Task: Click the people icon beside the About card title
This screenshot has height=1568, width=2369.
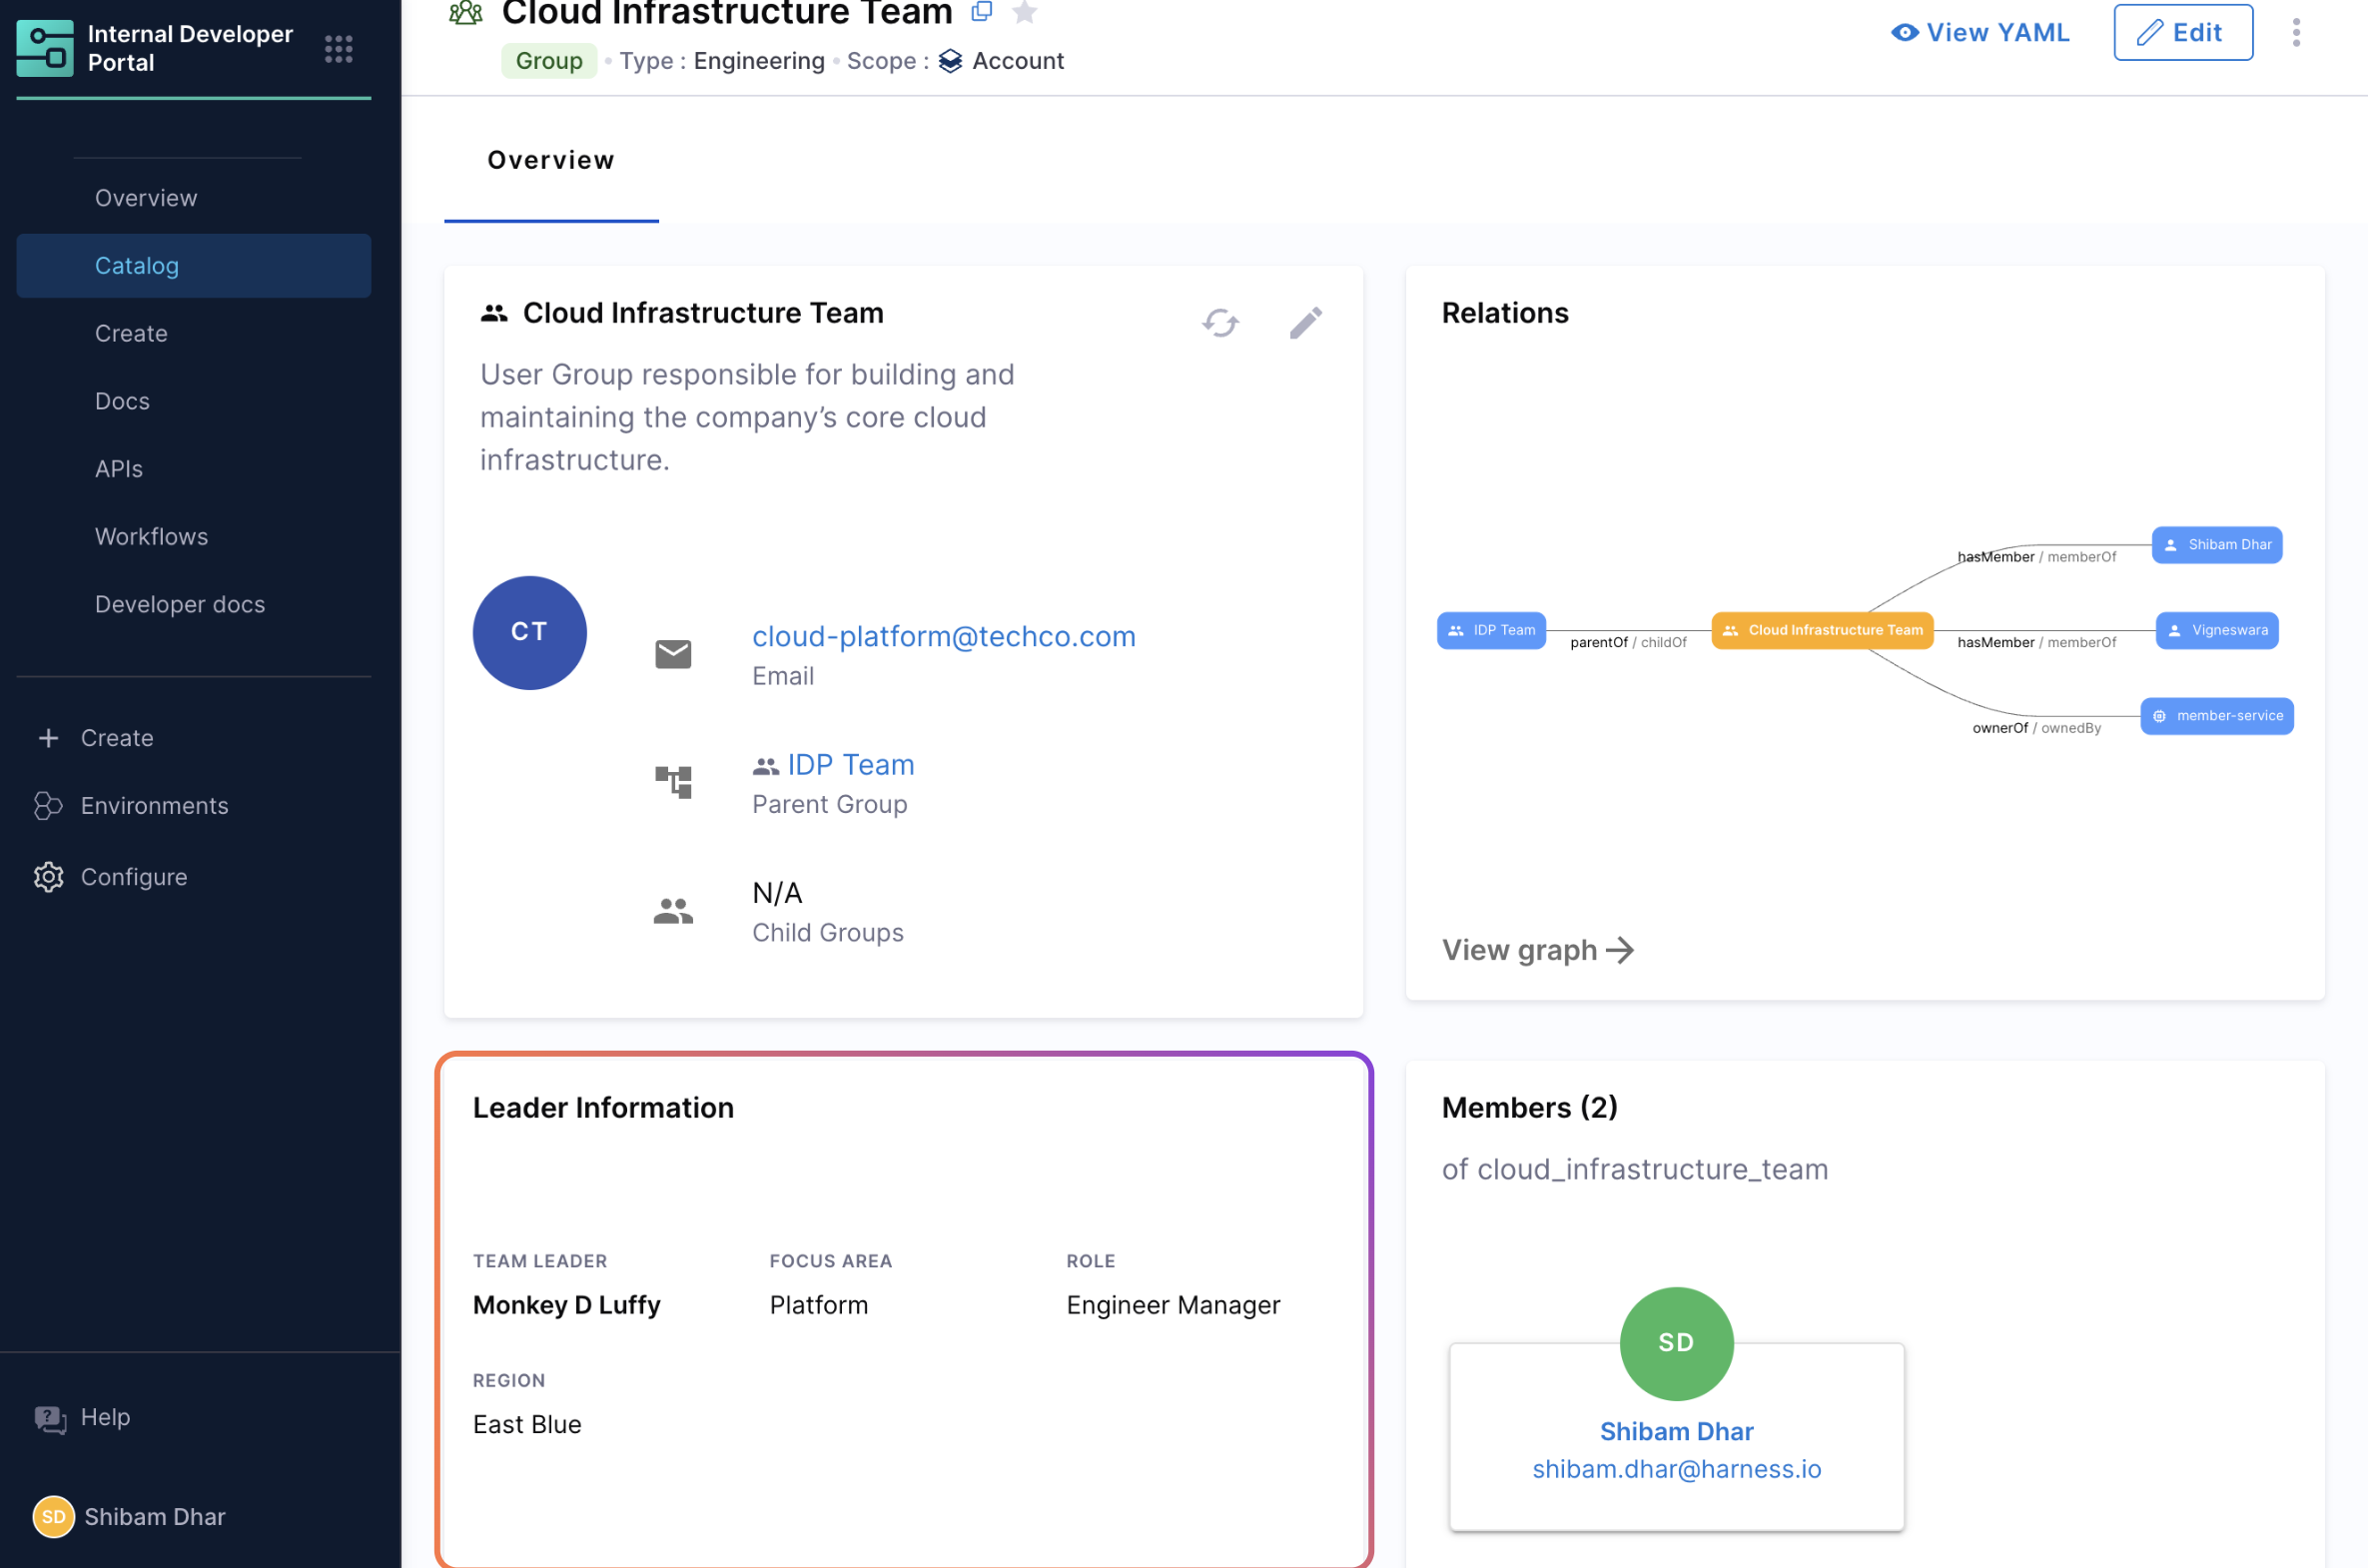Action: click(494, 313)
